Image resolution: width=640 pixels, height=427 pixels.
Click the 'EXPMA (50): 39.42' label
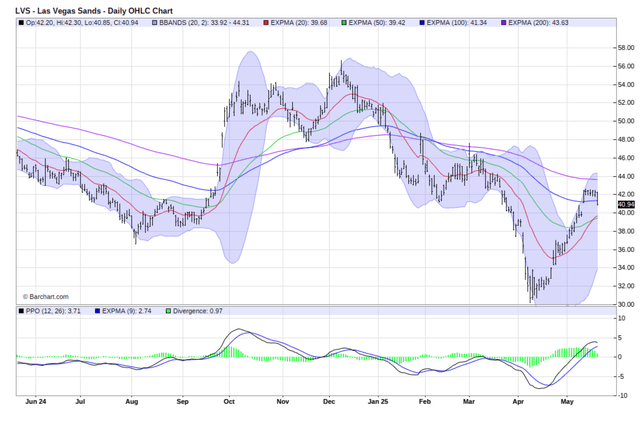pos(377,23)
